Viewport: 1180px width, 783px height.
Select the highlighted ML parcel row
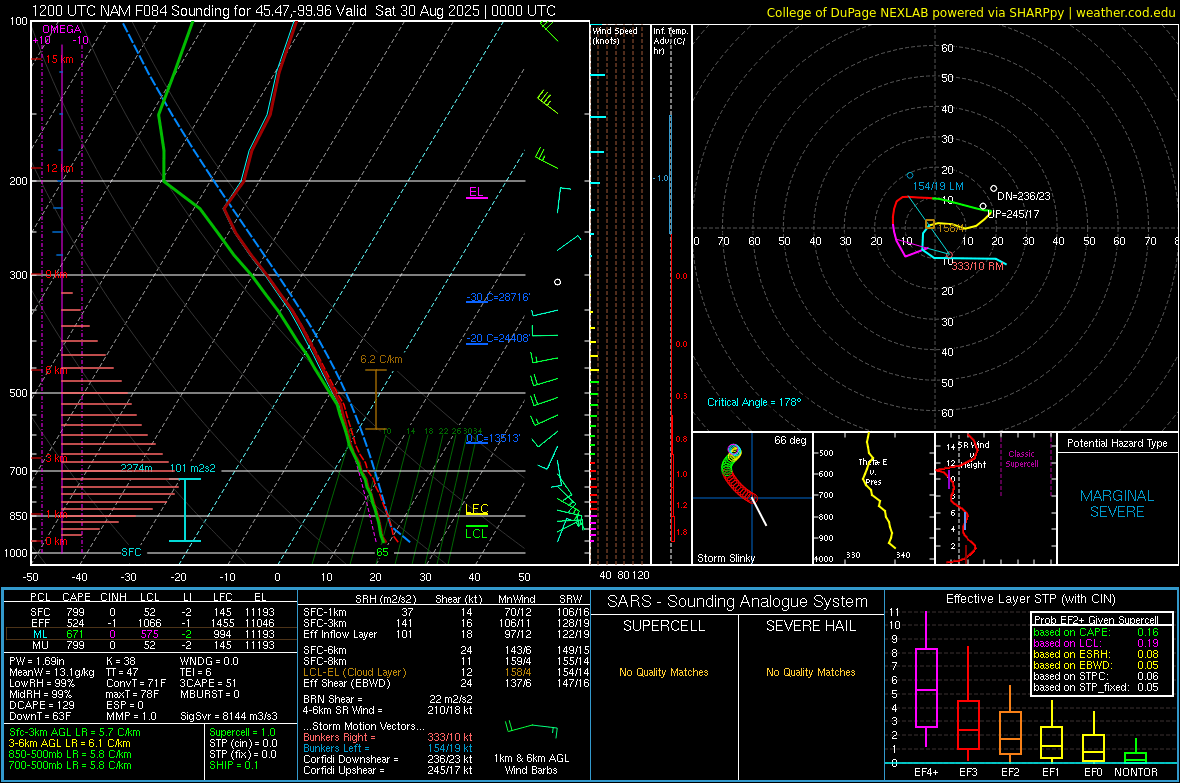pos(151,634)
